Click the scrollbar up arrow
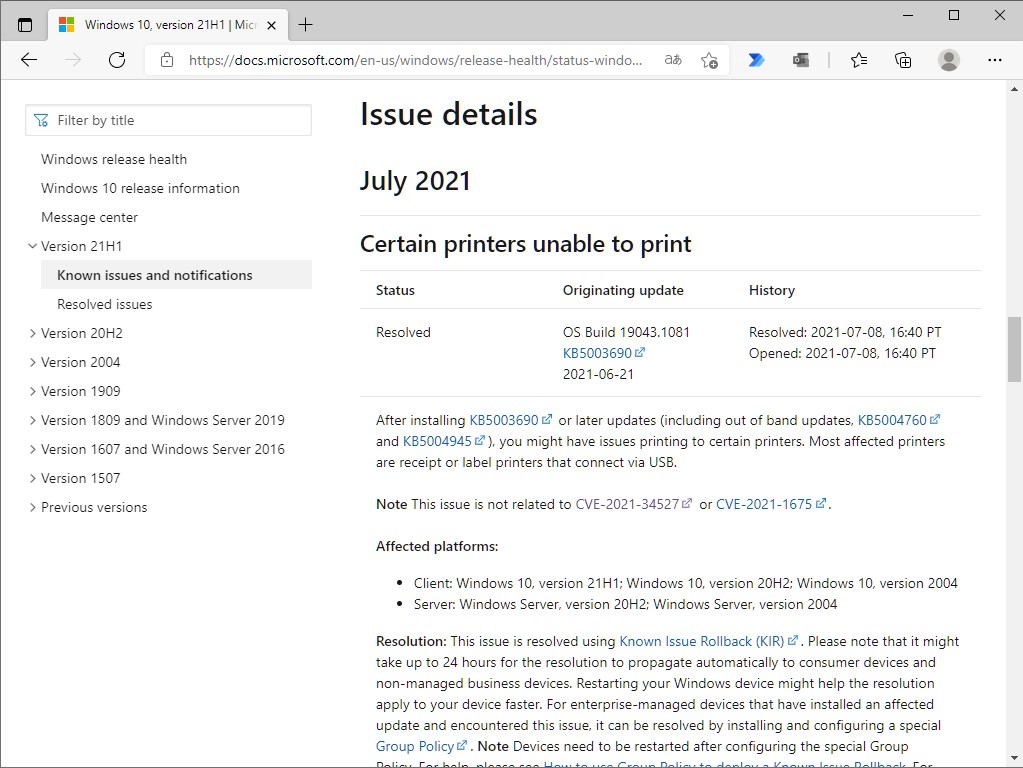This screenshot has height=768, width=1023. point(1014,89)
